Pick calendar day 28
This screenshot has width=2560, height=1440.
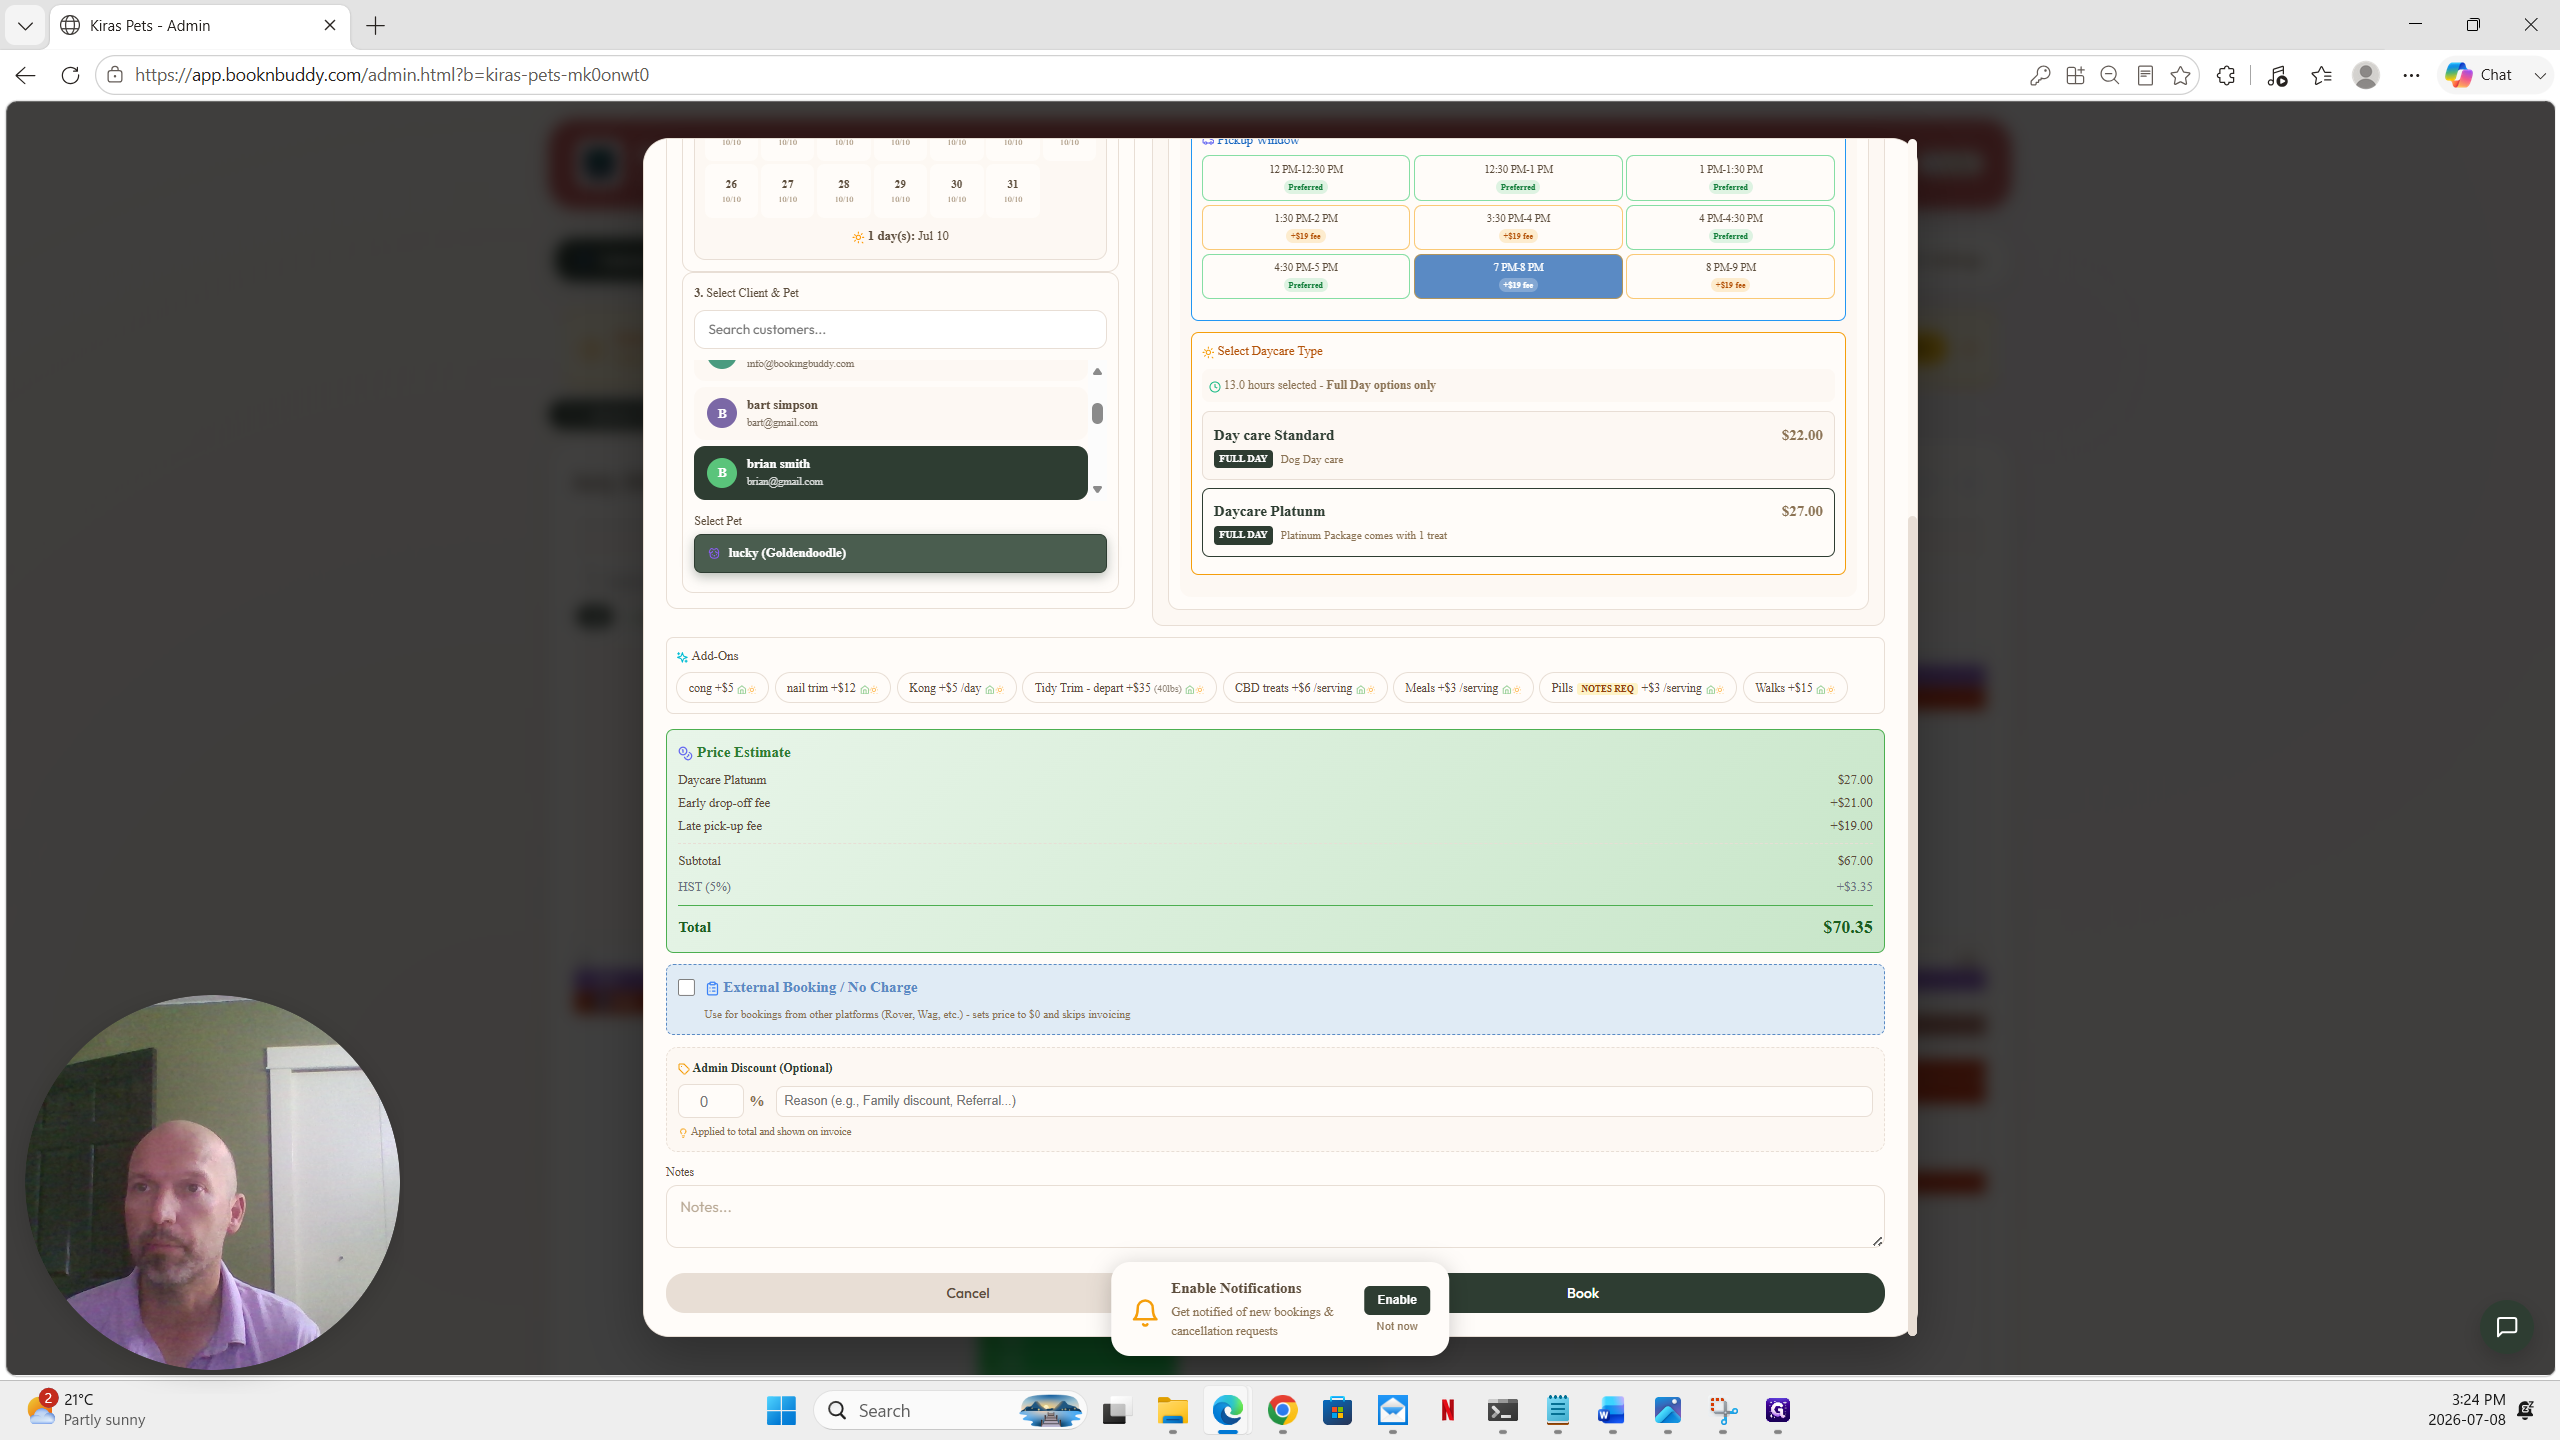pyautogui.click(x=844, y=190)
